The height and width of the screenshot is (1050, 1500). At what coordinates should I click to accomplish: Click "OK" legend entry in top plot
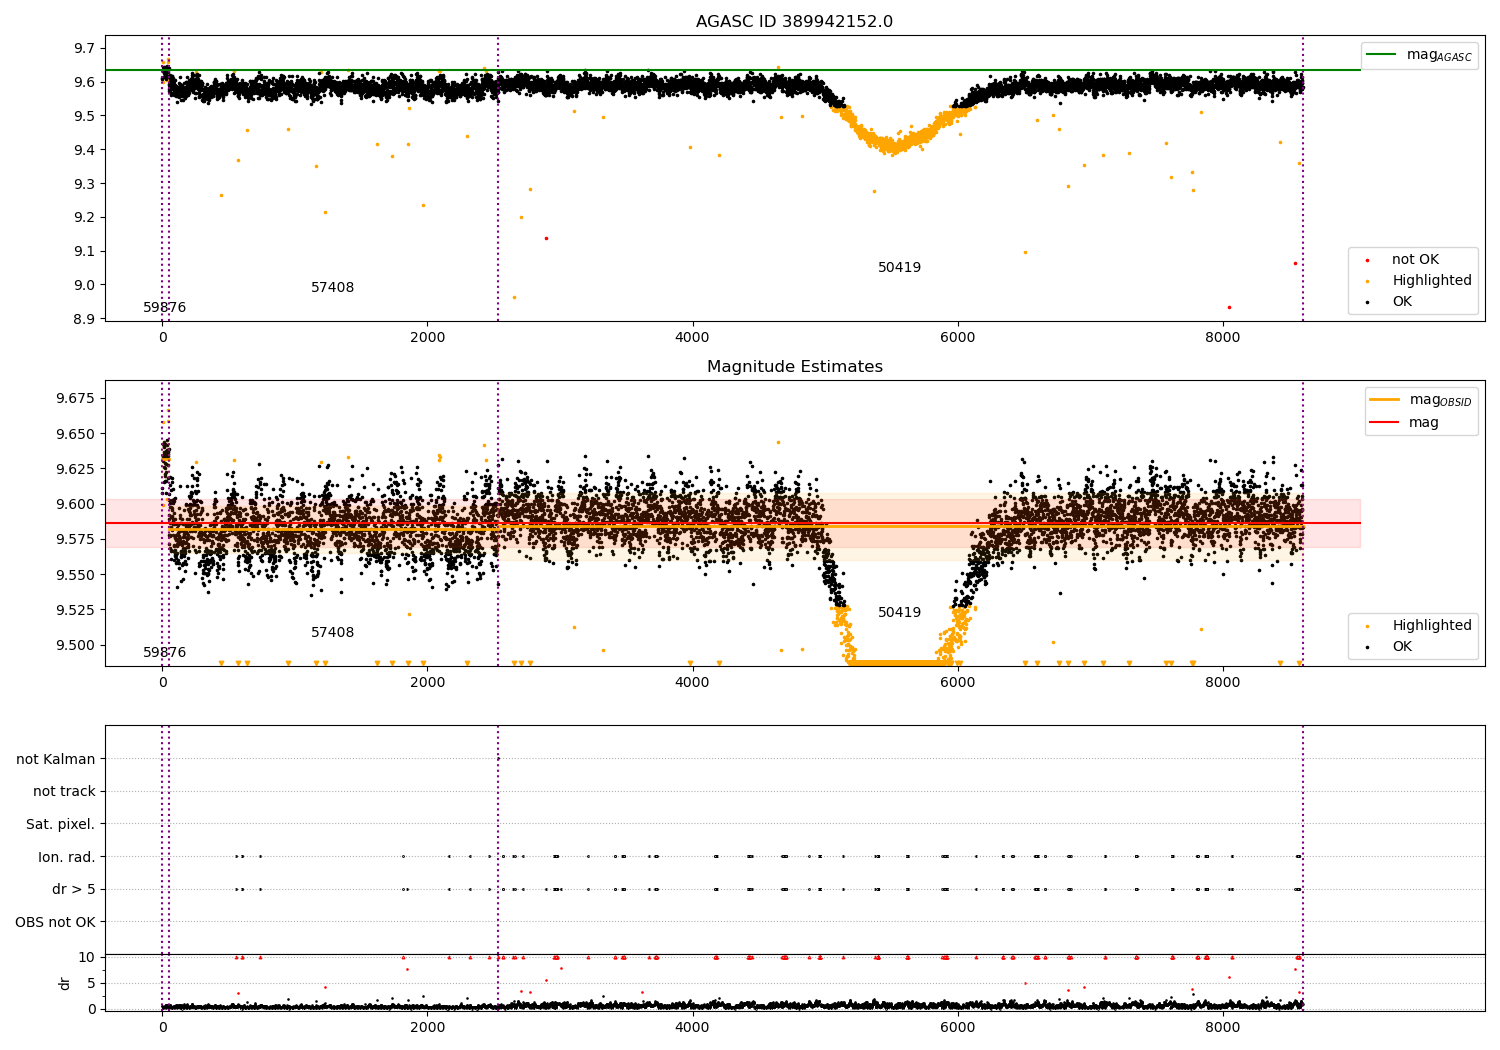click(x=1402, y=302)
